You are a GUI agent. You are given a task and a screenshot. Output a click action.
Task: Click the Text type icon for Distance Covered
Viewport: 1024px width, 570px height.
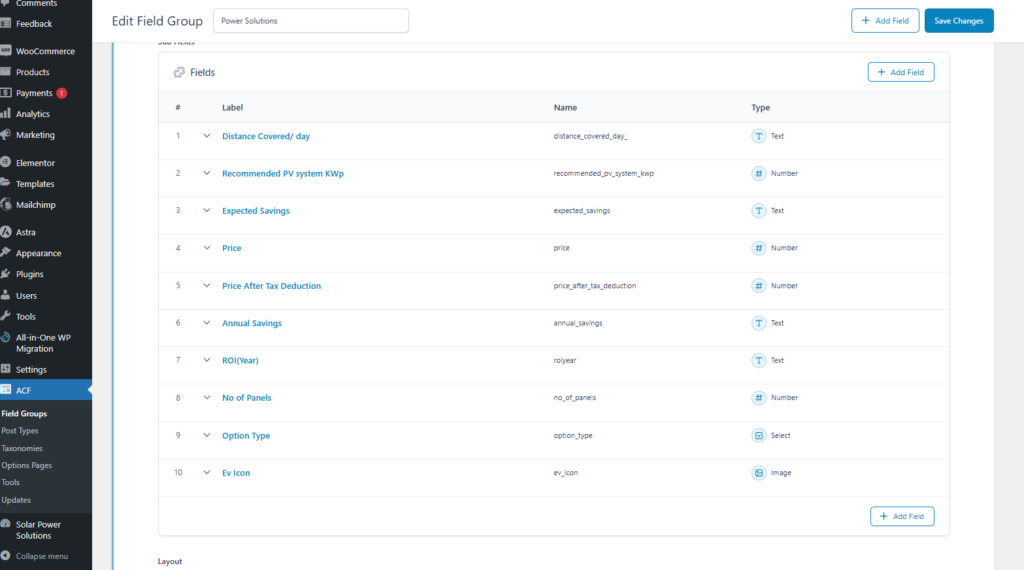758,136
